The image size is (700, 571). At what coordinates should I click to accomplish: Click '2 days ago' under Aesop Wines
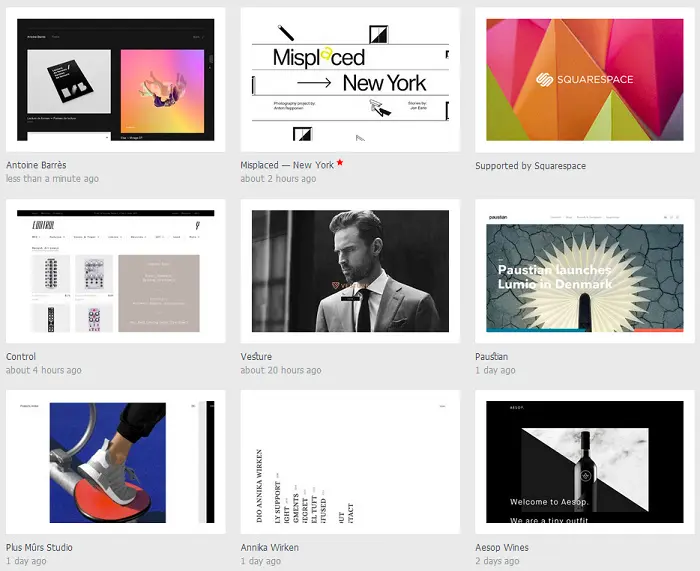(x=497, y=561)
